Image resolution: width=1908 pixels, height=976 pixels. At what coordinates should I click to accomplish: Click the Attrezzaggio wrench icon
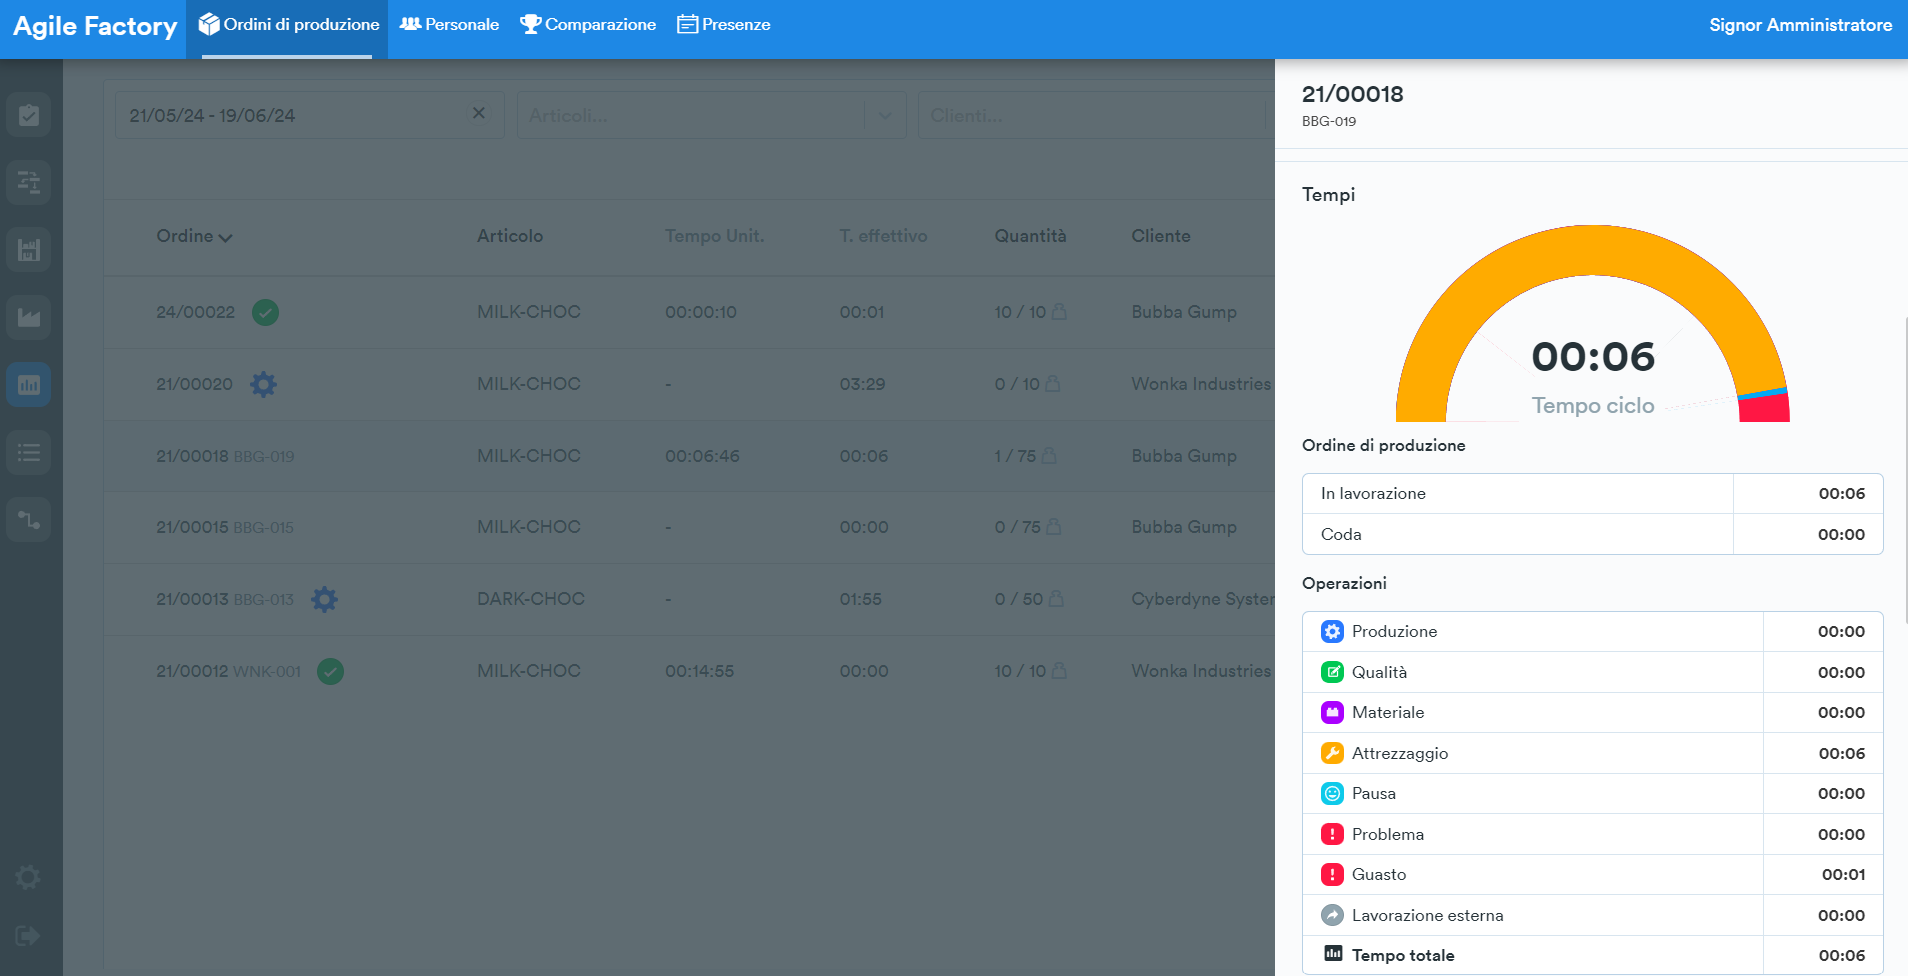pyautogui.click(x=1332, y=753)
